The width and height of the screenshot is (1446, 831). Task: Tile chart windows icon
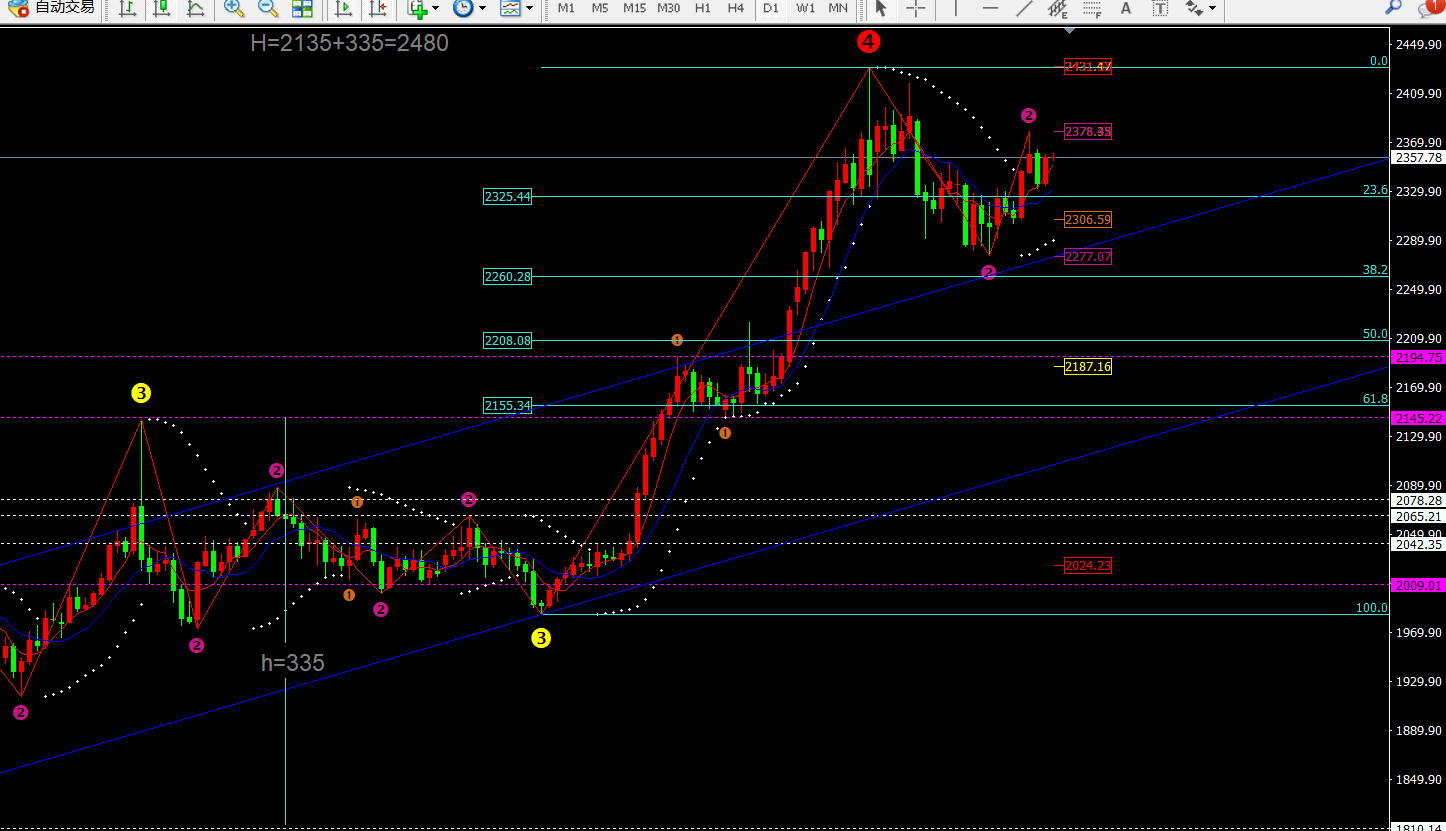[302, 9]
